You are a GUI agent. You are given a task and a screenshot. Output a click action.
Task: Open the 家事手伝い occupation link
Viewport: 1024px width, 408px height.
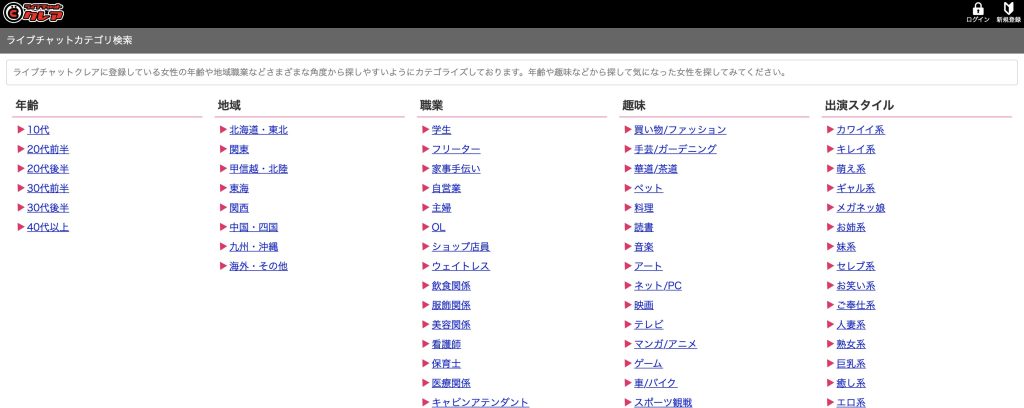tap(456, 169)
